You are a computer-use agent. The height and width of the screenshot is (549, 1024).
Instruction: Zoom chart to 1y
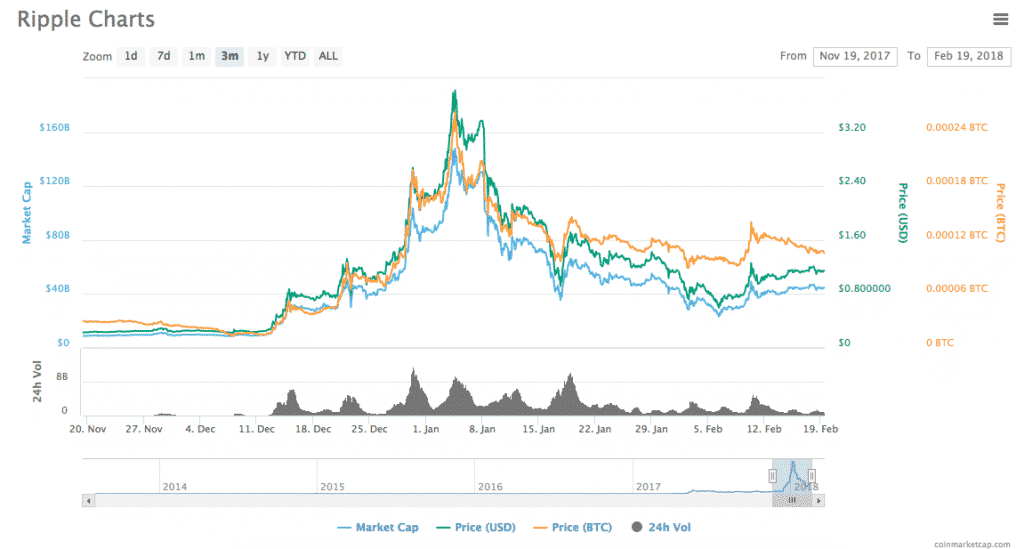point(262,56)
